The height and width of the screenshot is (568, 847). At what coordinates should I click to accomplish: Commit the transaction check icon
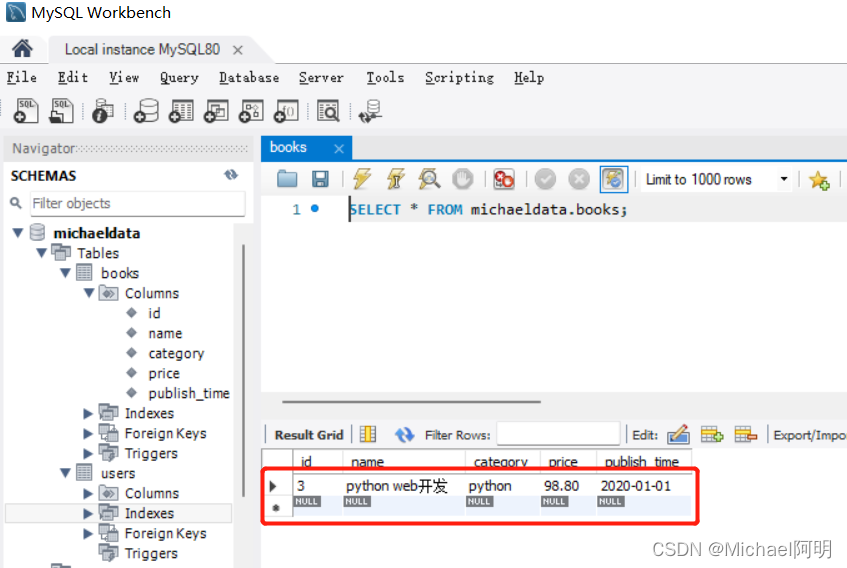pyautogui.click(x=545, y=179)
